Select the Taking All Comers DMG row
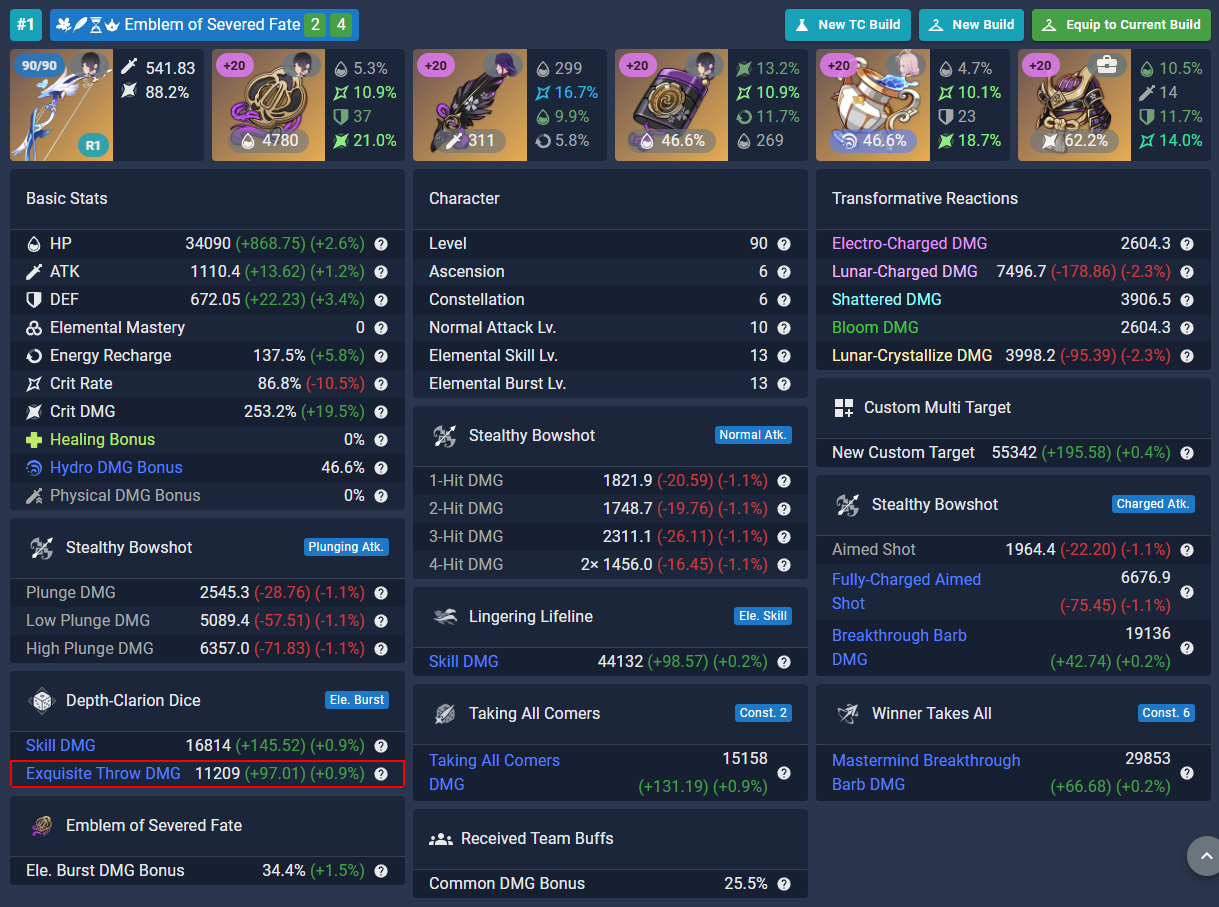The height and width of the screenshot is (907, 1219). (610, 773)
